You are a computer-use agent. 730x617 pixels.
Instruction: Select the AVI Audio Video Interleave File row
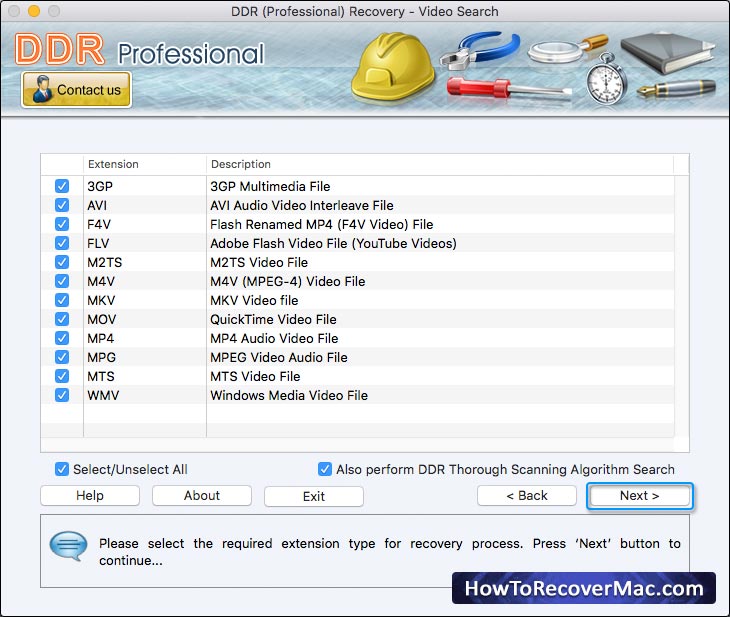[x=358, y=205]
